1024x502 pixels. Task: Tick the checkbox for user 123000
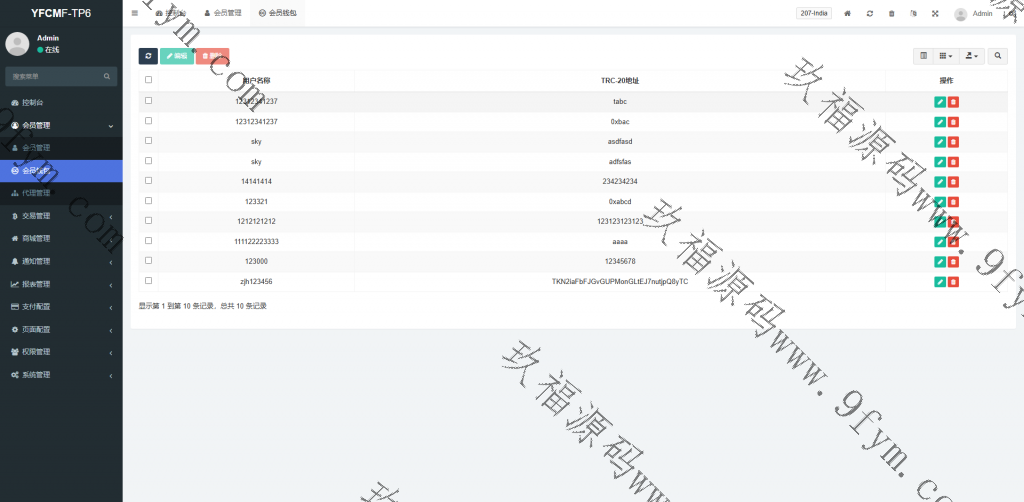(149, 261)
